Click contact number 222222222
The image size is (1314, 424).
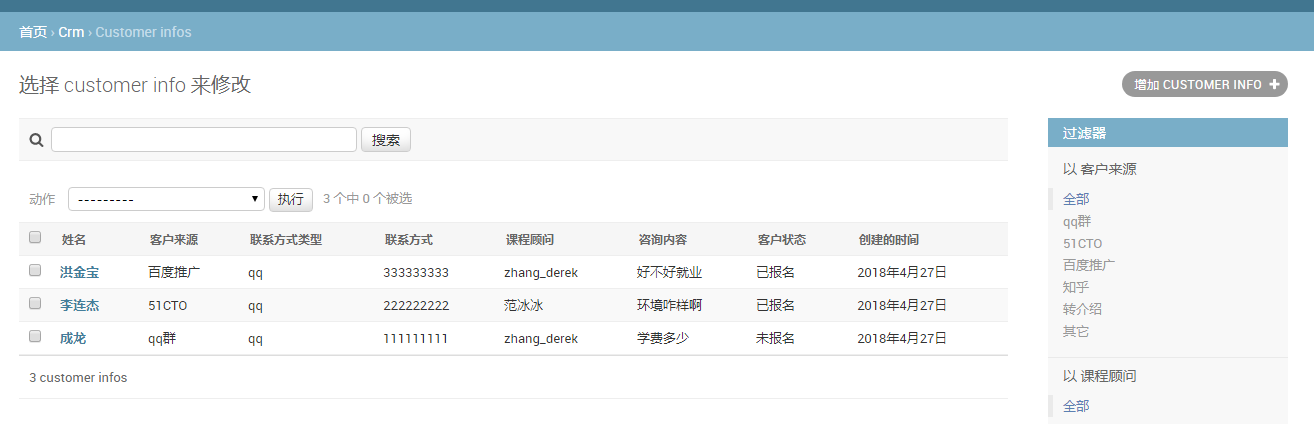416,305
